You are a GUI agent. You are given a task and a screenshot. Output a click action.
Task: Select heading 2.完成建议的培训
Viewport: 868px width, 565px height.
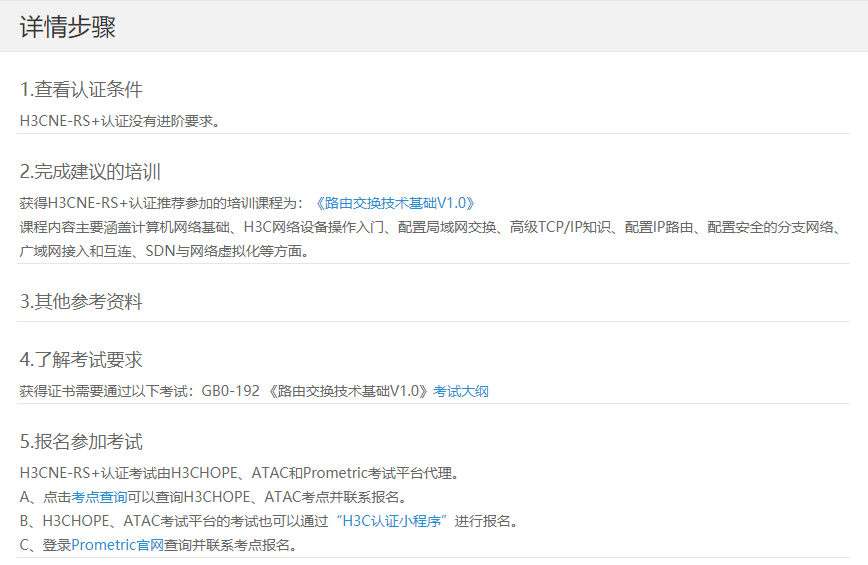point(90,172)
